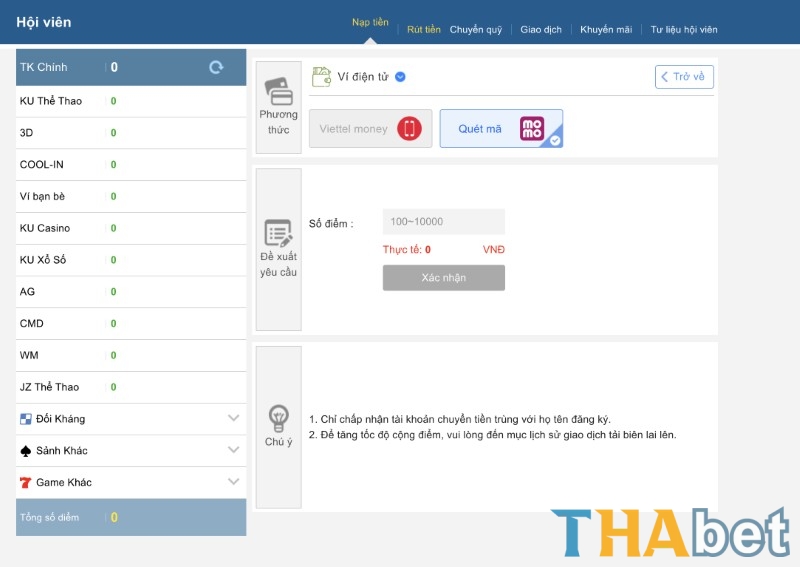Select the Ví bạn bè row
Screen dimensions: 800x567
pyautogui.click(x=131, y=196)
